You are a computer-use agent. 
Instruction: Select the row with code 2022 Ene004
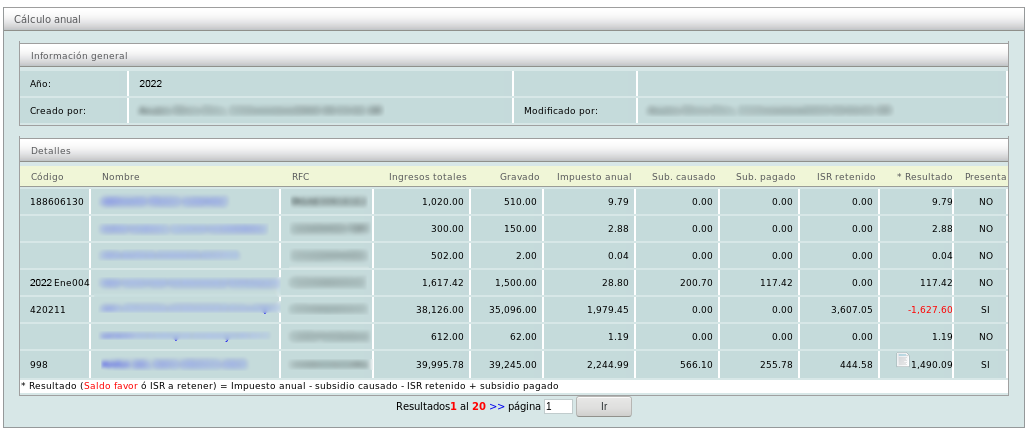[x=59, y=283]
